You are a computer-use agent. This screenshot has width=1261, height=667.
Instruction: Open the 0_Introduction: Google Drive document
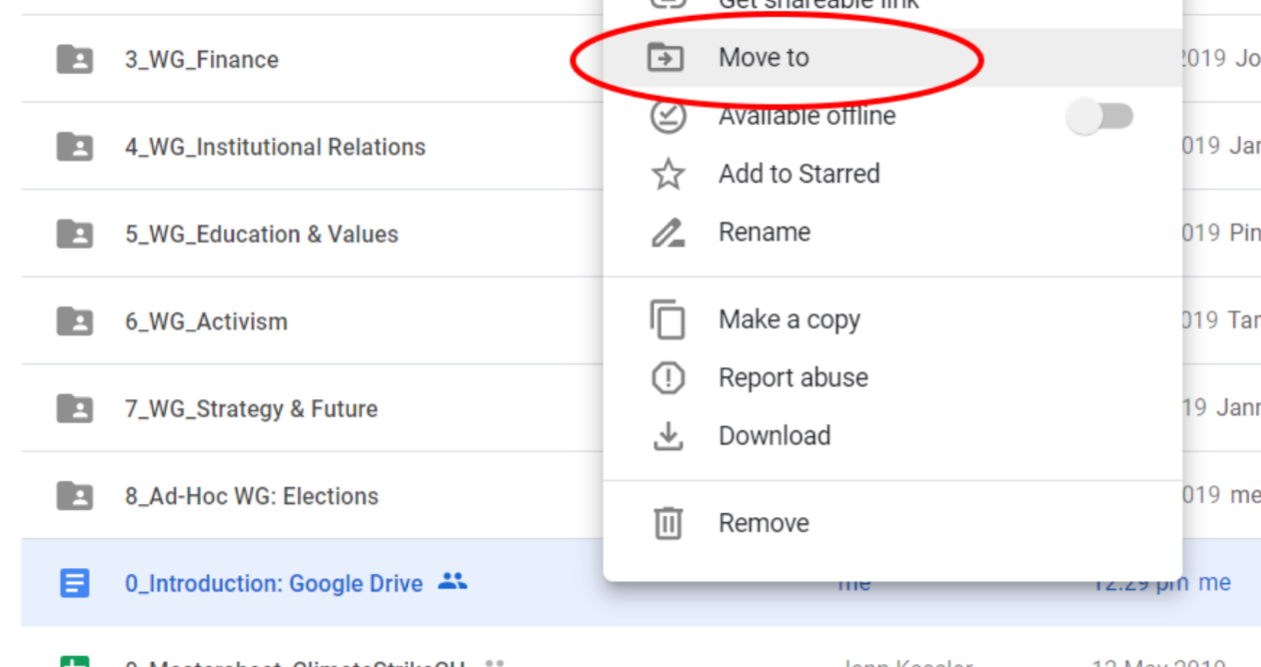pos(273,583)
